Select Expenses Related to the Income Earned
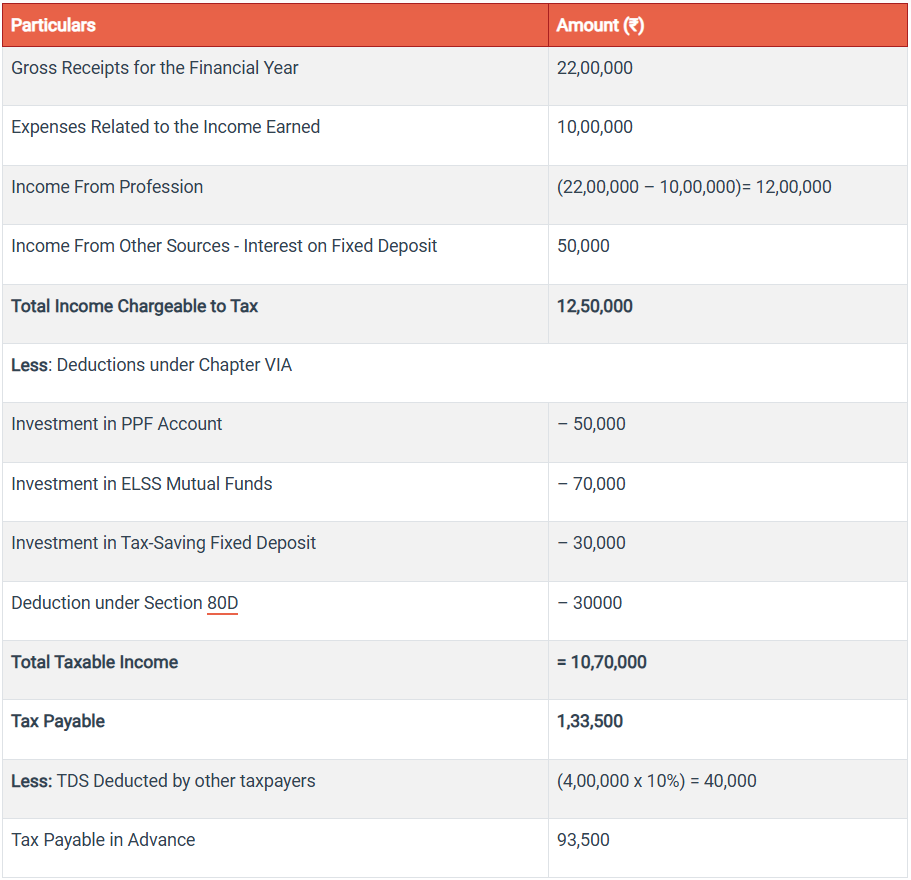The height and width of the screenshot is (880, 911). tap(166, 127)
